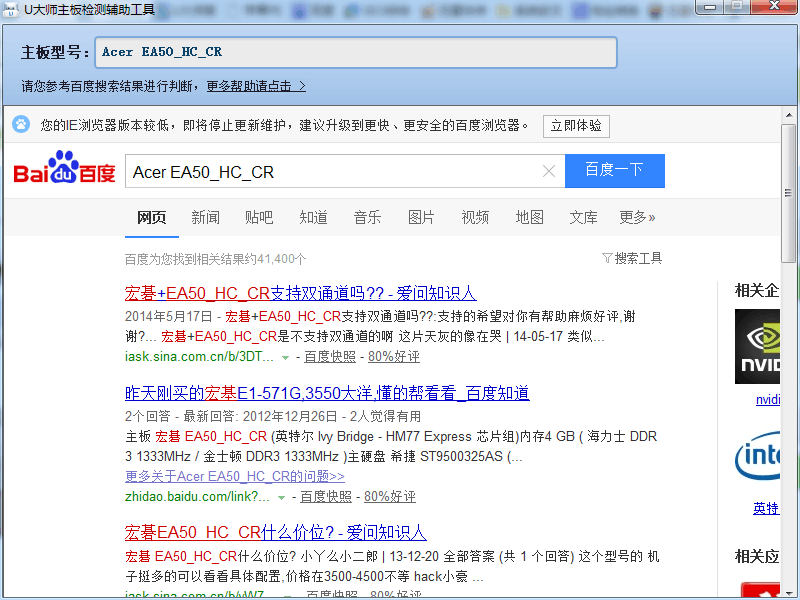
Task: Open result about 双通道 support
Action: click(x=300, y=293)
